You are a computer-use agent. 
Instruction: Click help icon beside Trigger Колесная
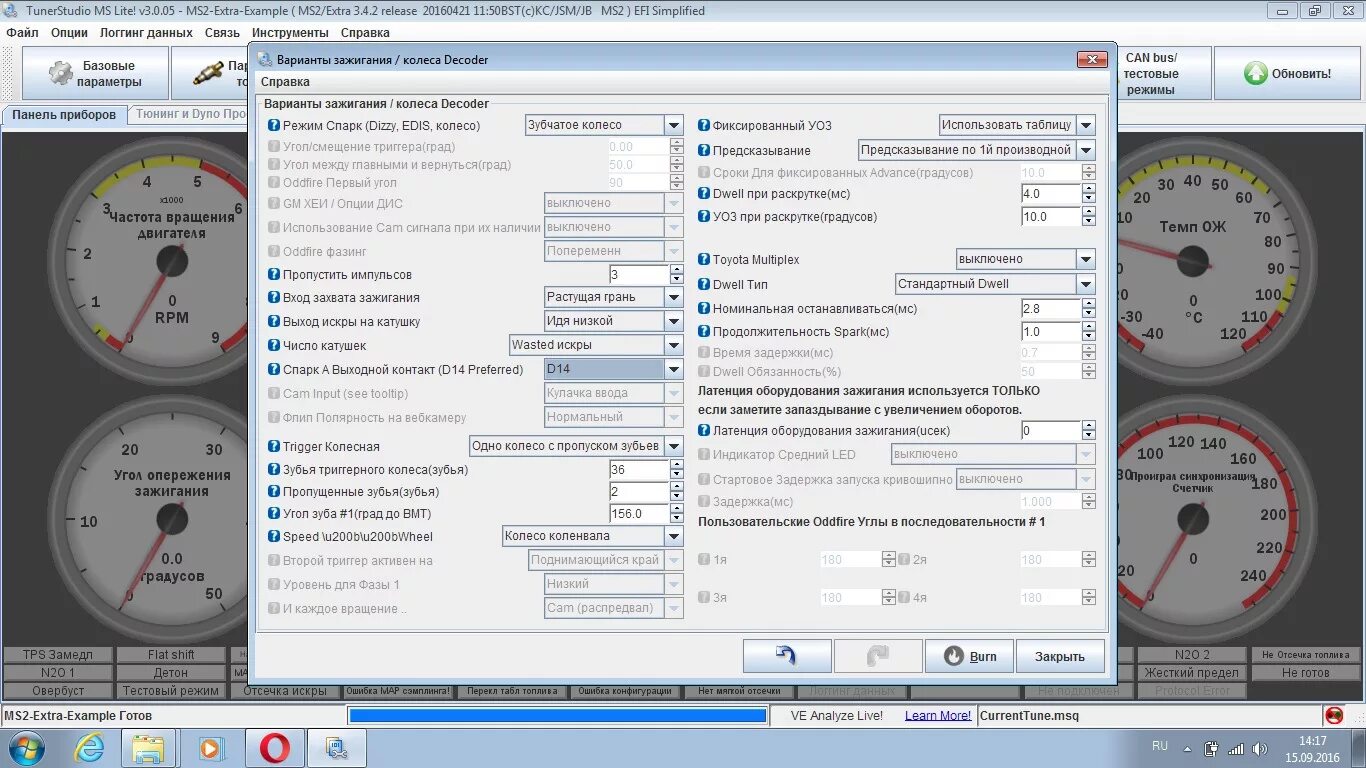pyautogui.click(x=274, y=447)
